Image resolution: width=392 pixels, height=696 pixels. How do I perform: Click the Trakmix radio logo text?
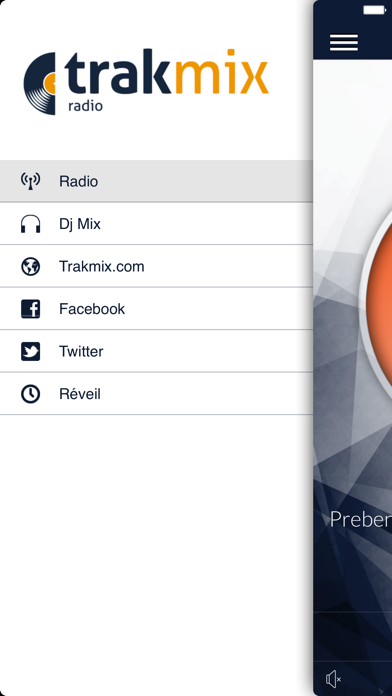pyautogui.click(x=166, y=79)
